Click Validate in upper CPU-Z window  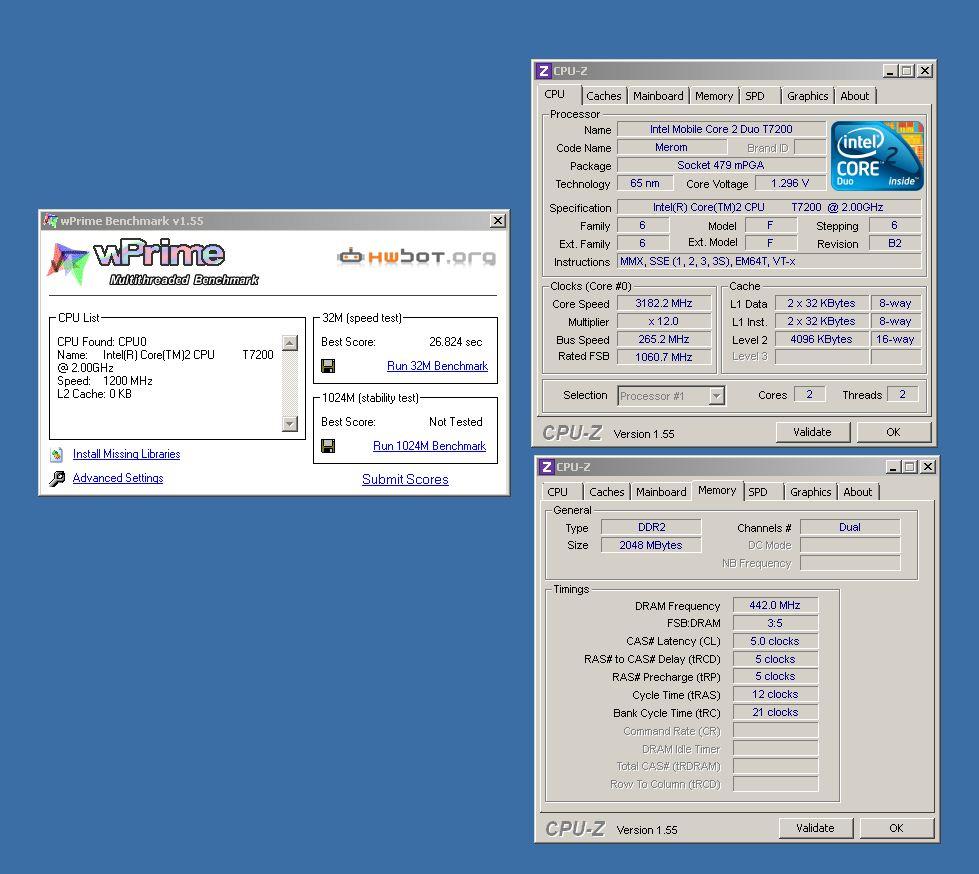(x=812, y=432)
